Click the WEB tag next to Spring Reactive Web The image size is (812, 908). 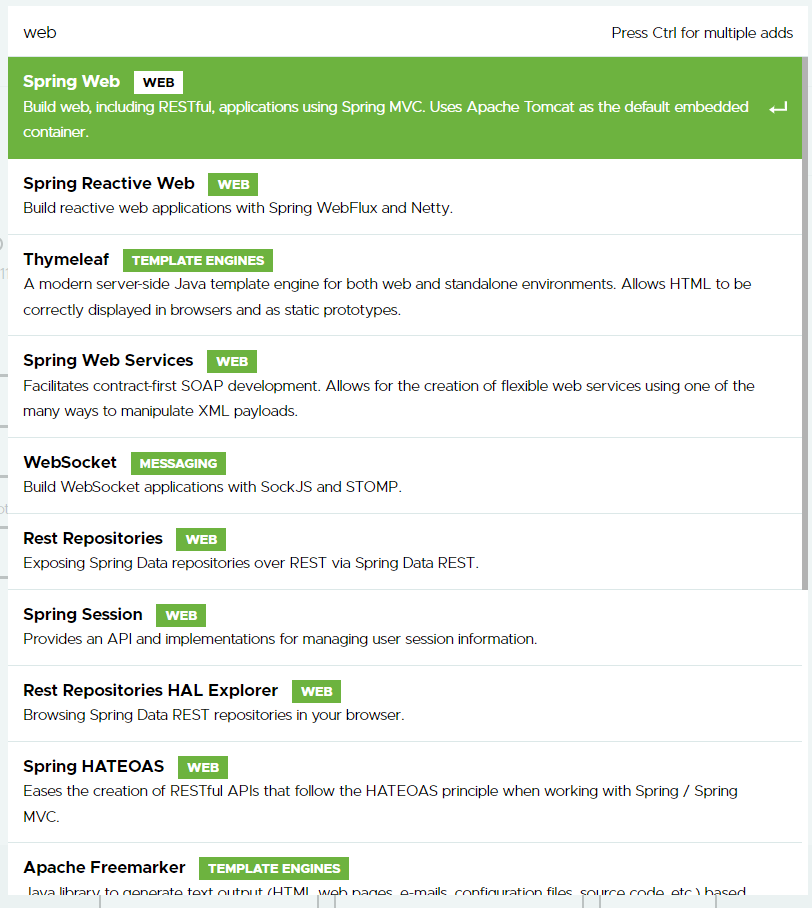point(233,184)
